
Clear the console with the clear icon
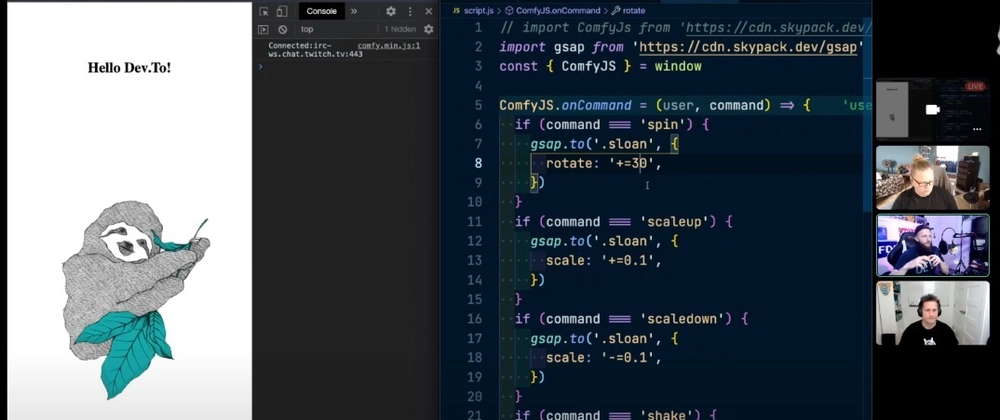(x=282, y=30)
